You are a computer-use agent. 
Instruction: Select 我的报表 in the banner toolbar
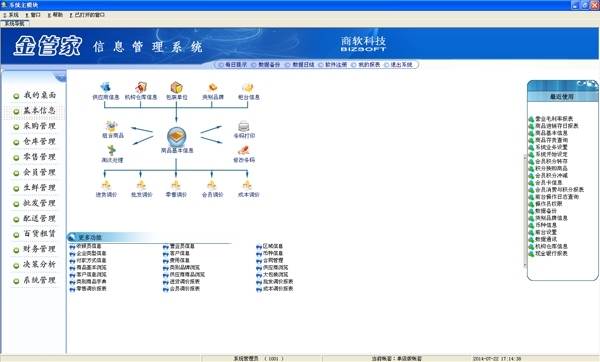(x=366, y=65)
